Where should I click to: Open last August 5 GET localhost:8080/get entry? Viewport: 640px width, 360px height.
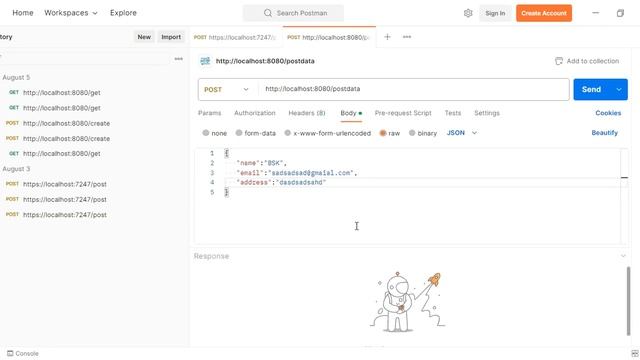tap(62, 154)
